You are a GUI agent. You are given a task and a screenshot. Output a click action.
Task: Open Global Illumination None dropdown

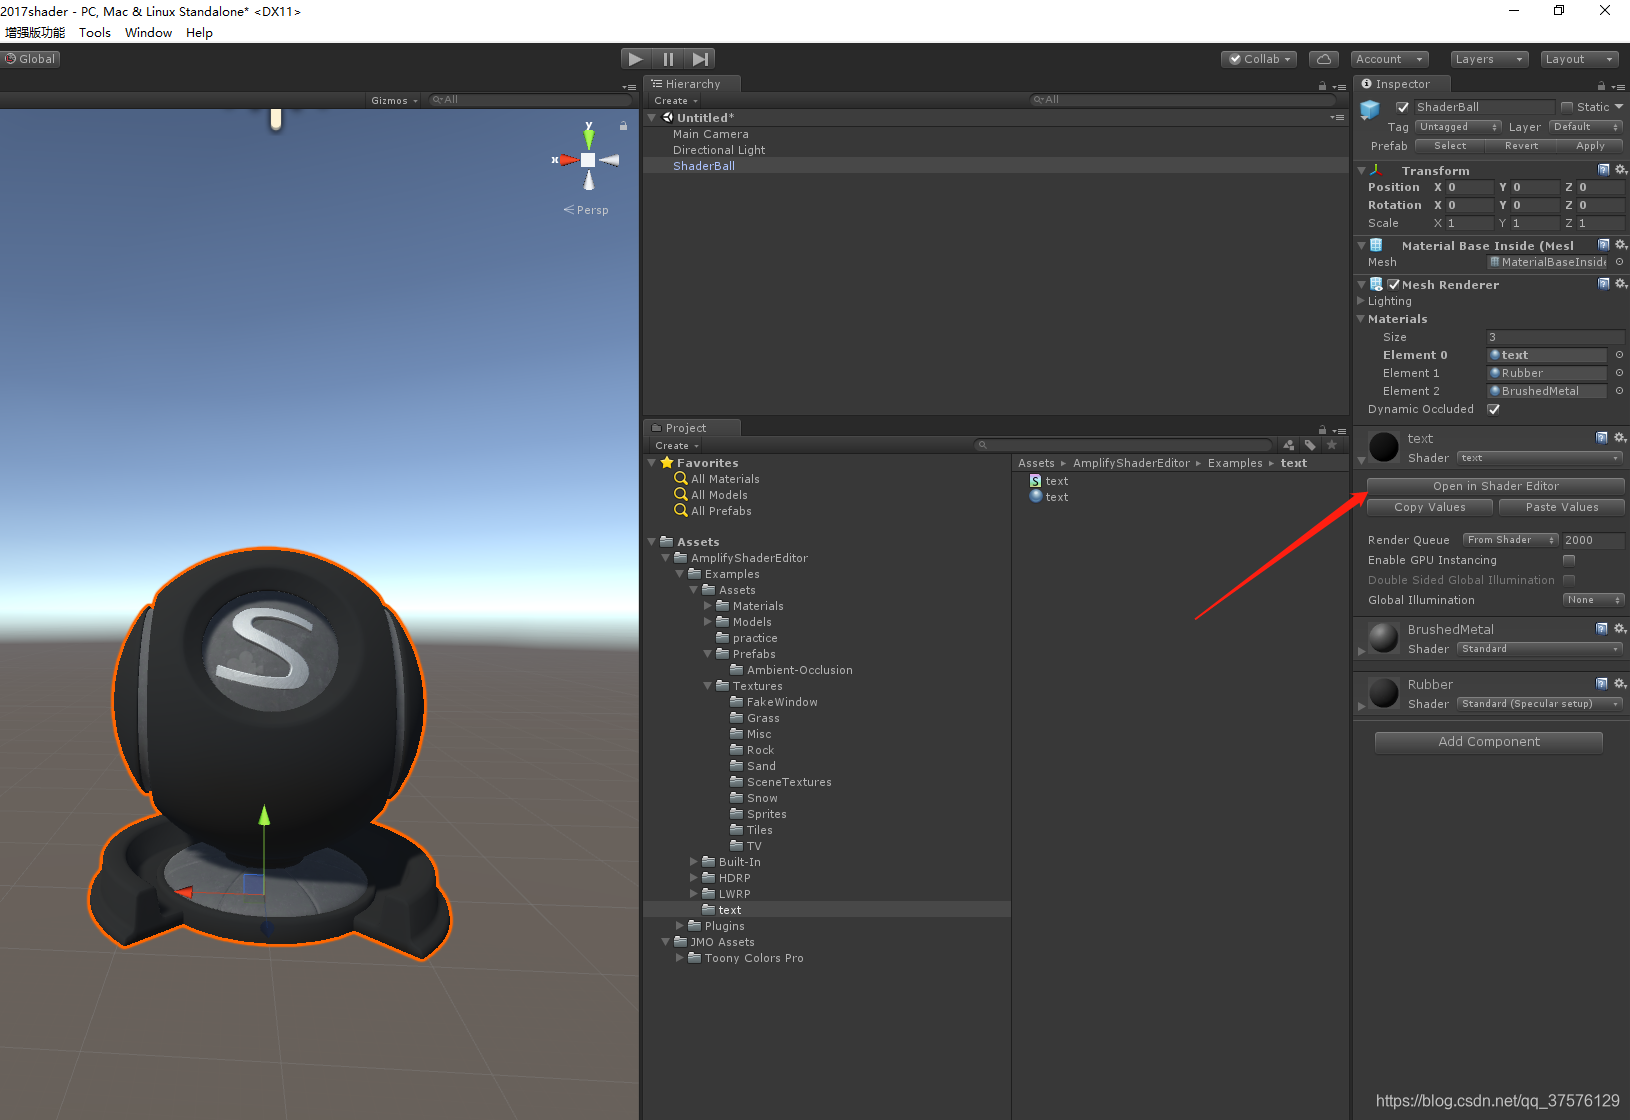tap(1593, 600)
